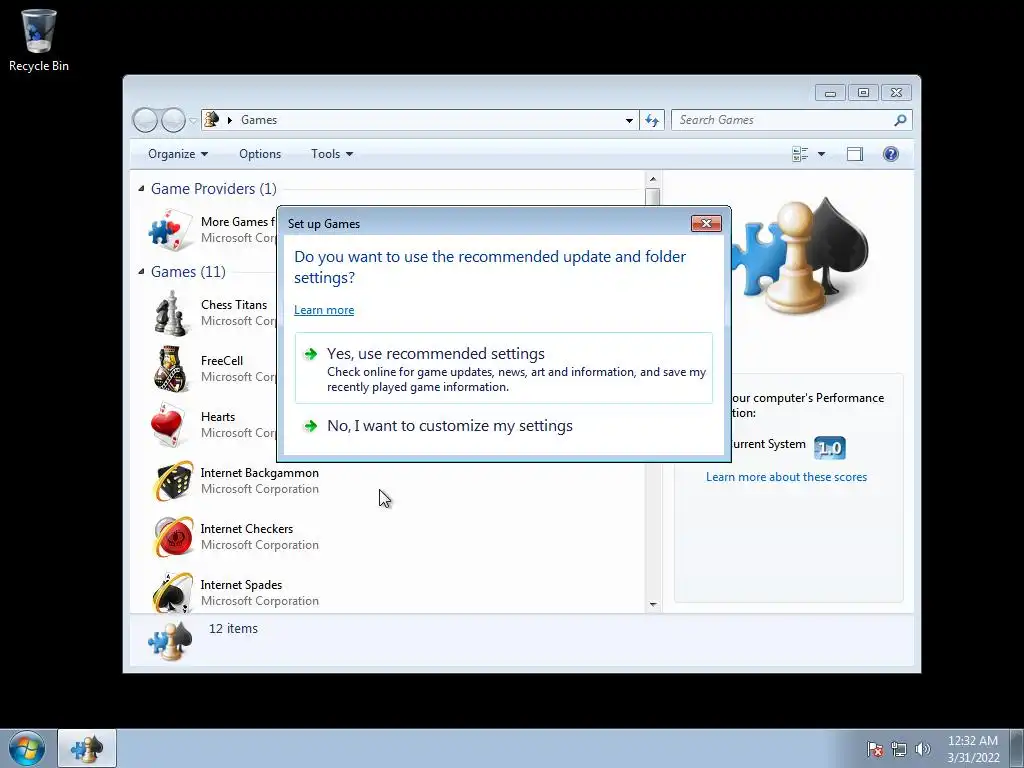Click the Internet Spades icon
This screenshot has width=1024, height=768.
pos(172,593)
